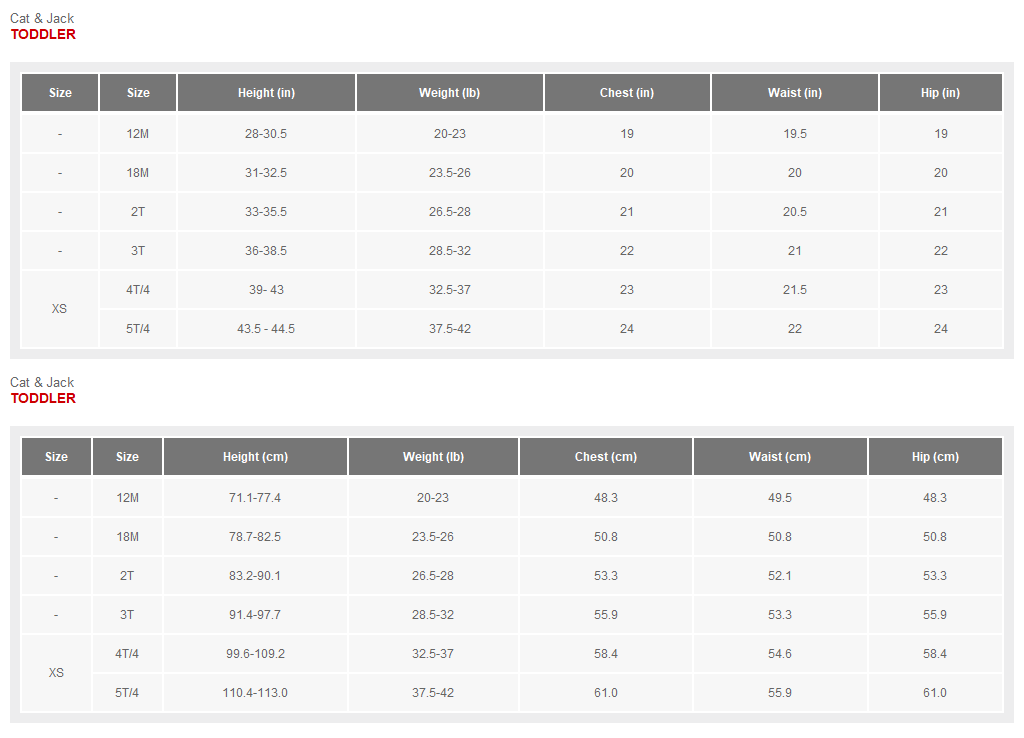Click the Chest (cm) column header

605,457
